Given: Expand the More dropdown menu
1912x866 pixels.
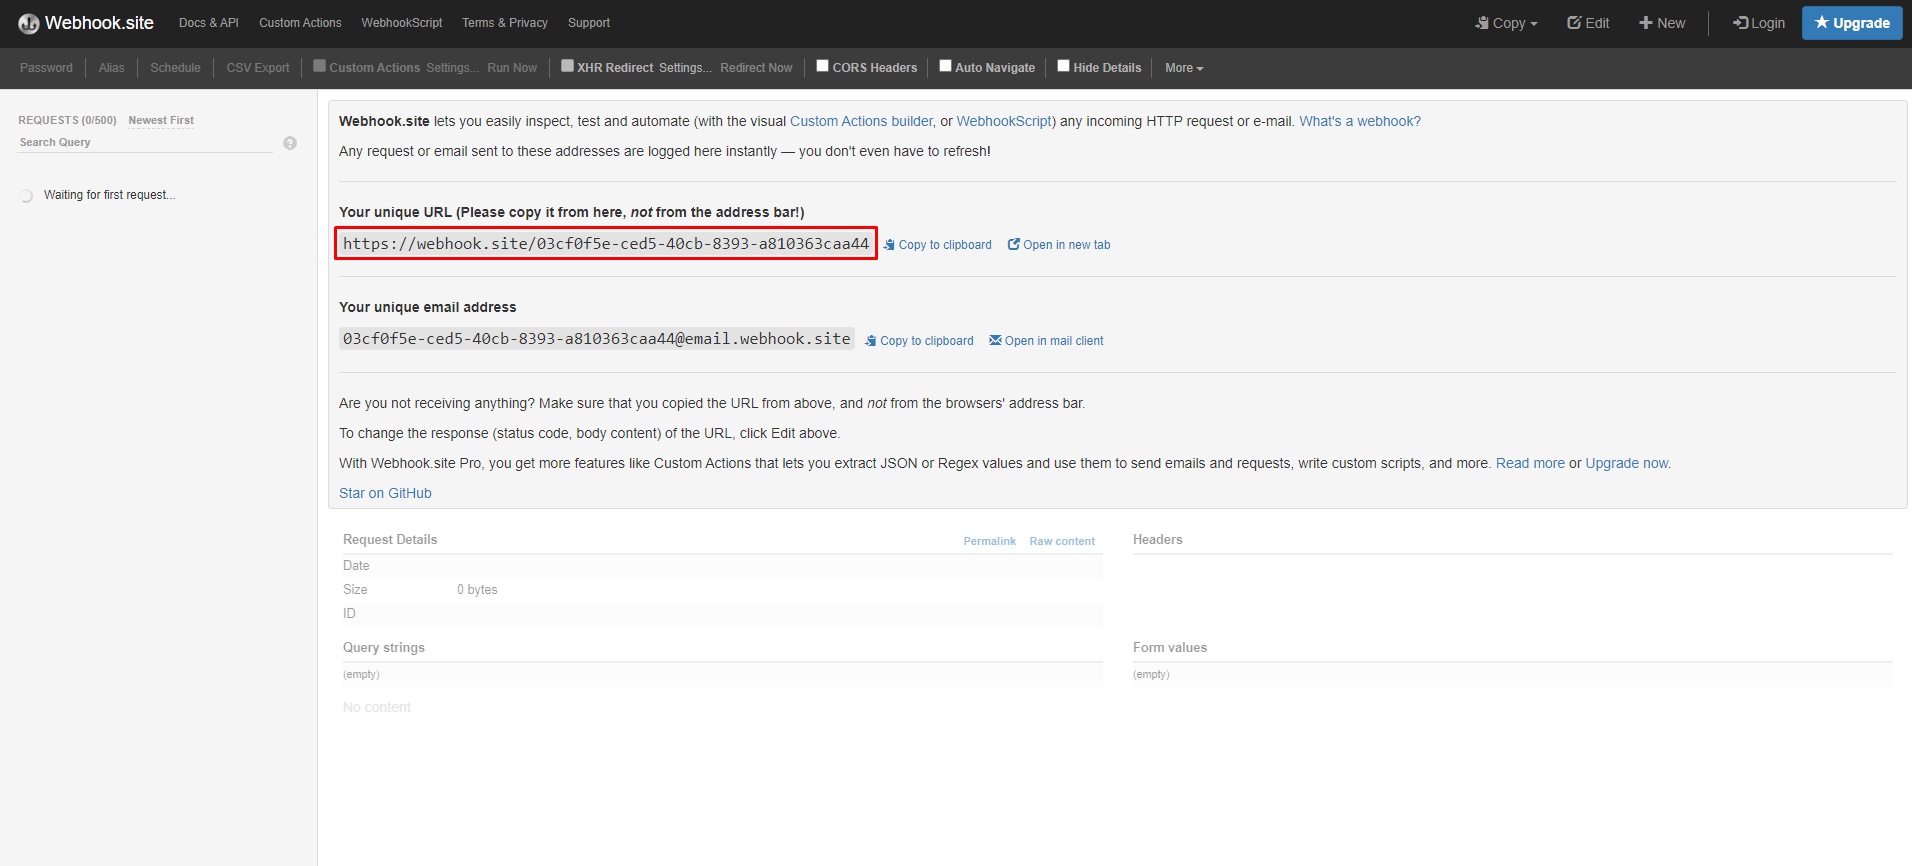Looking at the screenshot, I should pyautogui.click(x=1184, y=68).
